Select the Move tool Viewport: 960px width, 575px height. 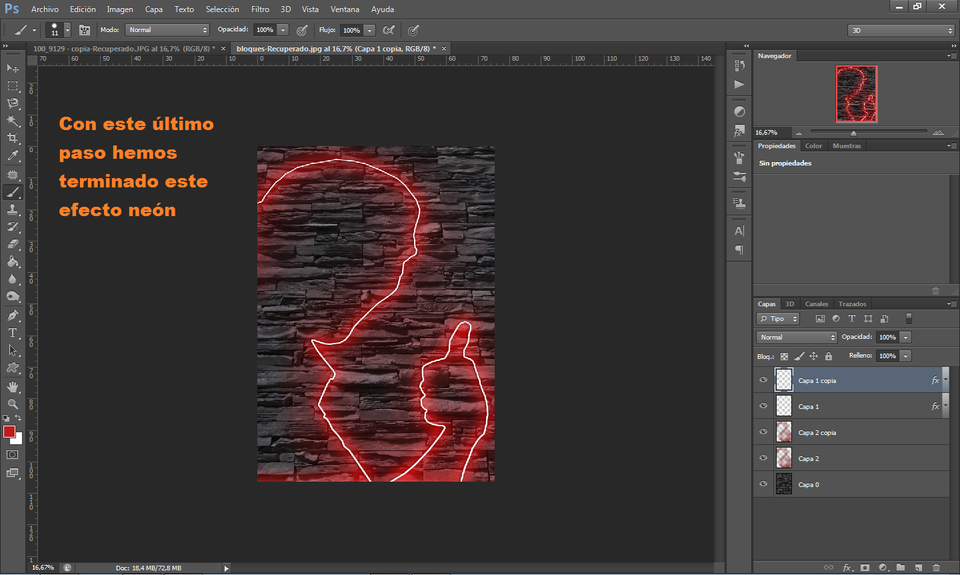pyautogui.click(x=13, y=68)
